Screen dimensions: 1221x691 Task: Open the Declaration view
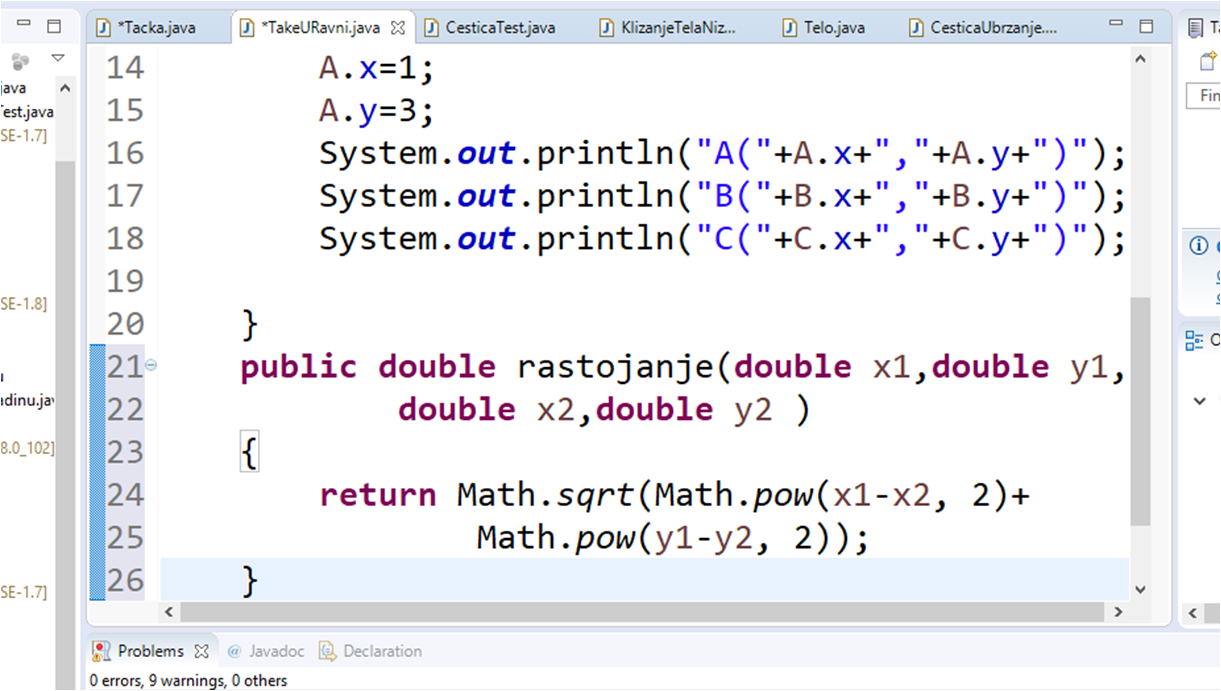pos(371,651)
